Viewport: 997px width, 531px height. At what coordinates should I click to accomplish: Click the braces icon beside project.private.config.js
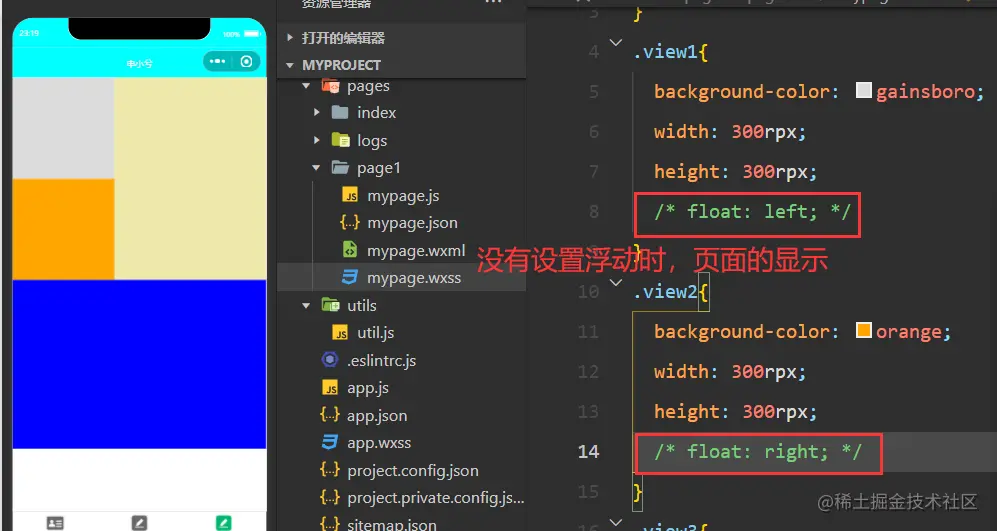pos(330,497)
